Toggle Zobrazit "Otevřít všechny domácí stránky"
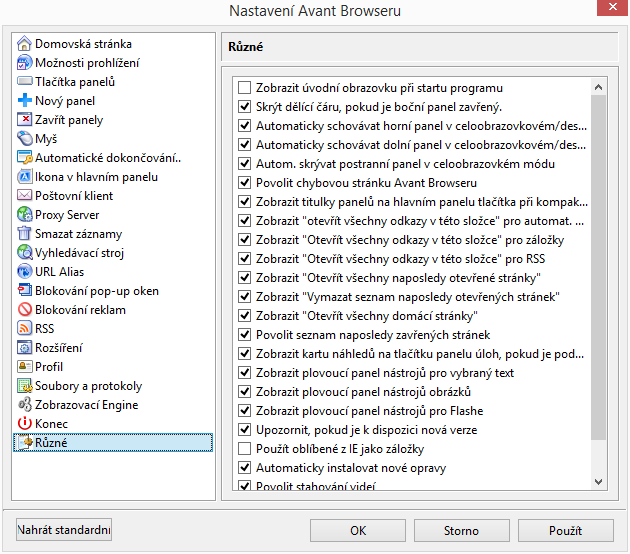The height and width of the screenshot is (554, 630). (244, 315)
